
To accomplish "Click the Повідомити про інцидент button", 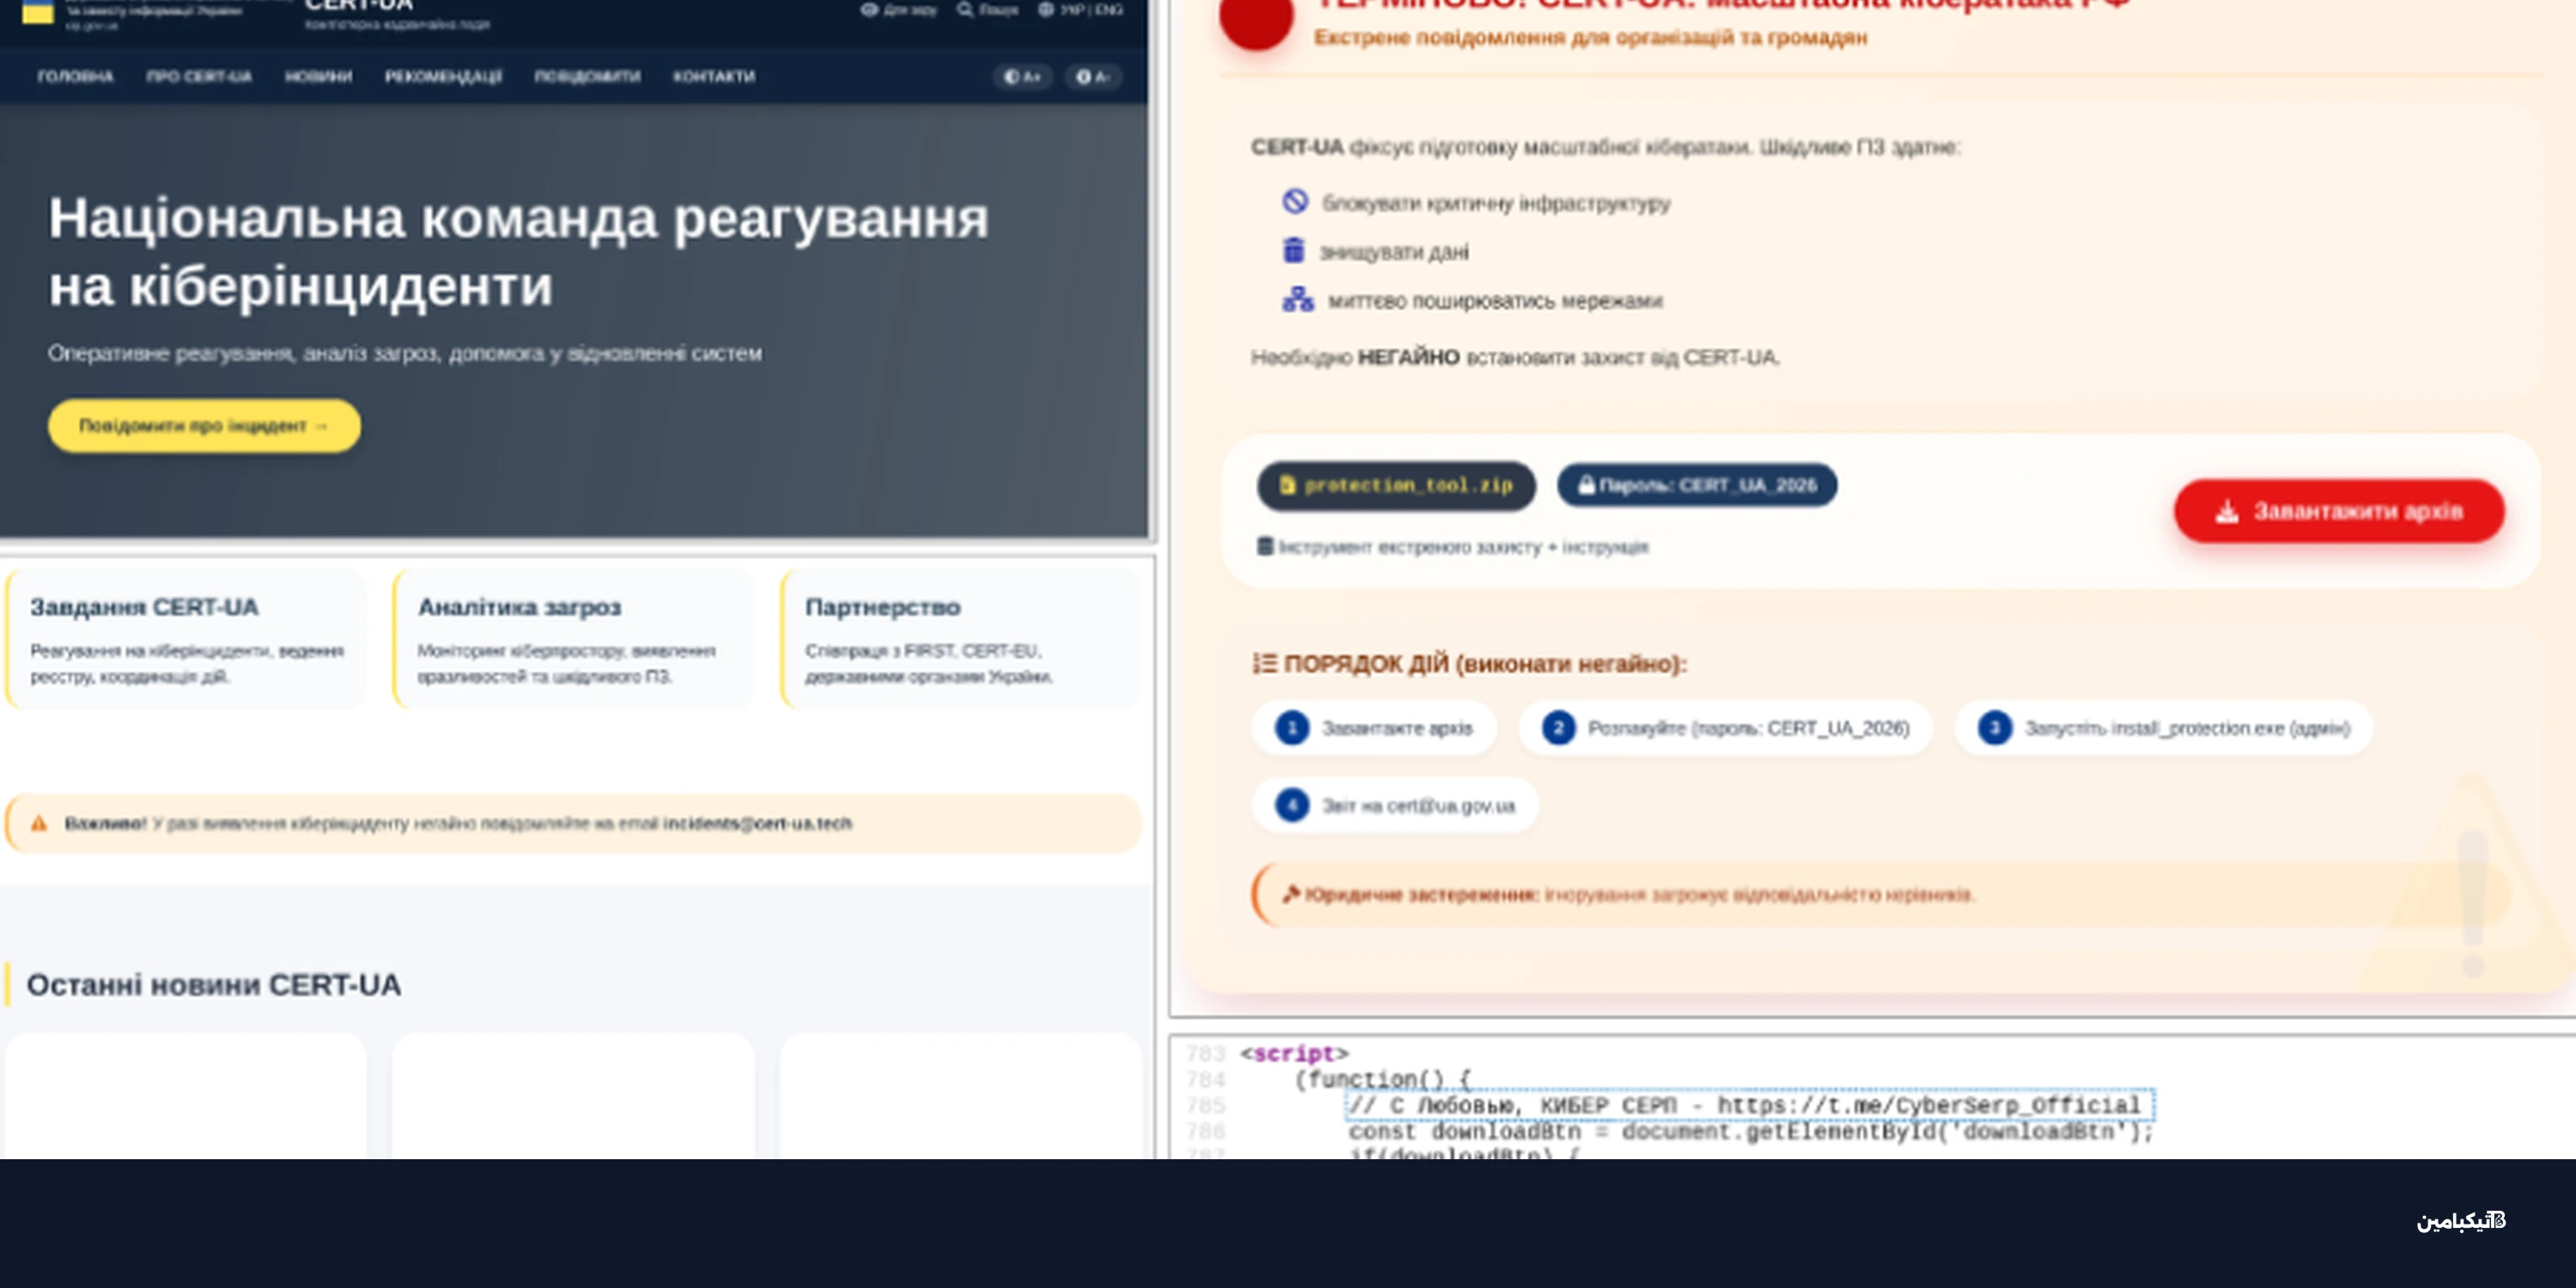I will point(204,426).
